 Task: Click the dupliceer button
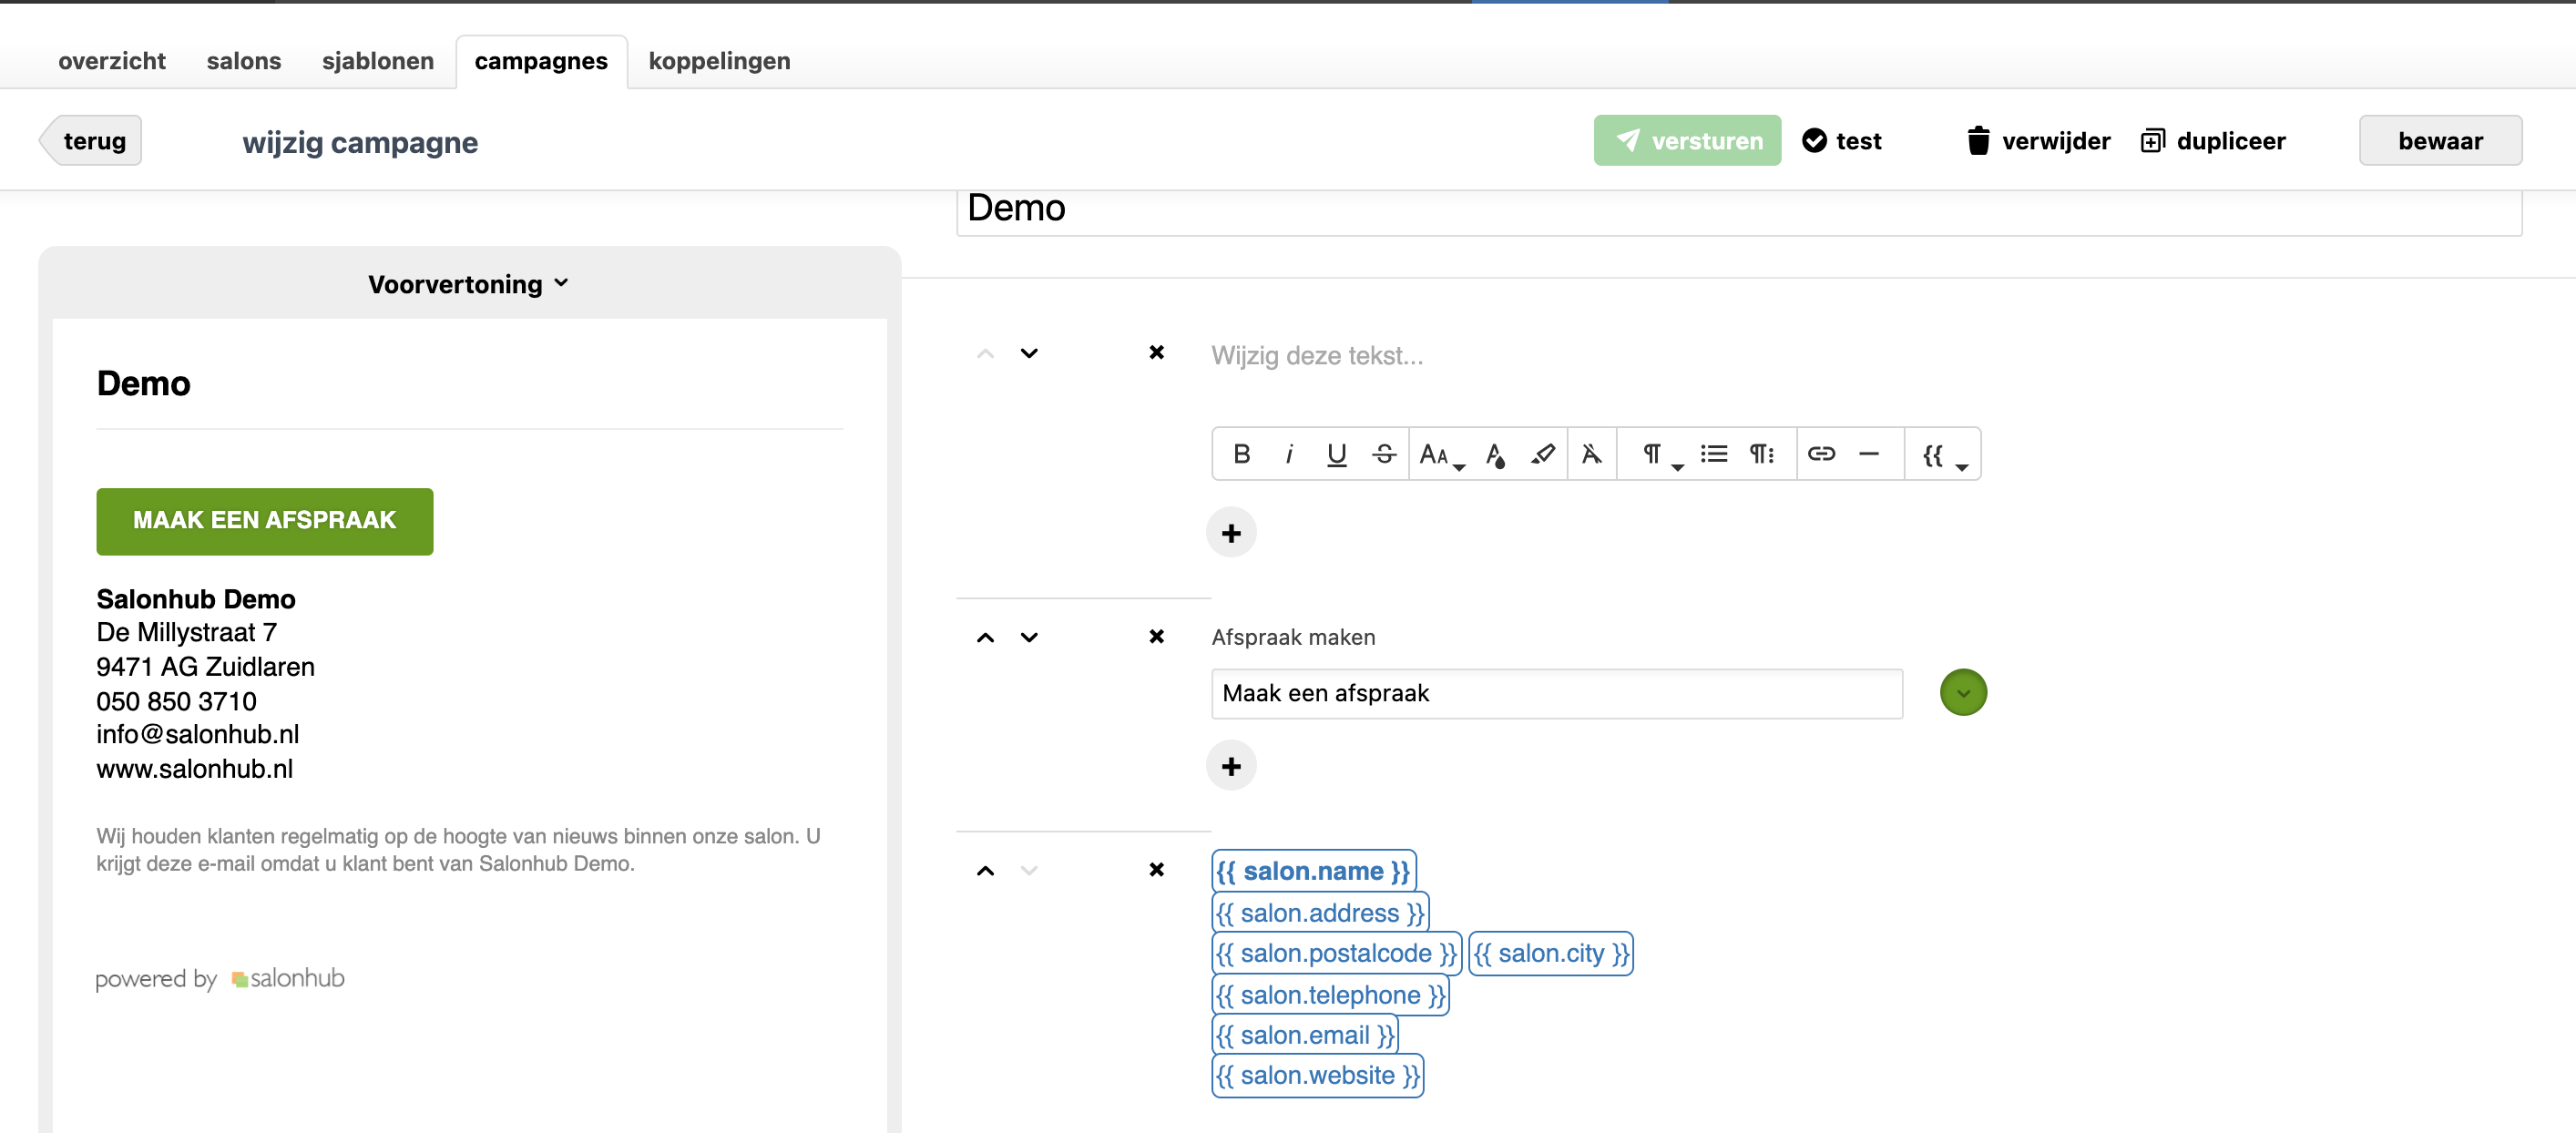coord(2213,141)
